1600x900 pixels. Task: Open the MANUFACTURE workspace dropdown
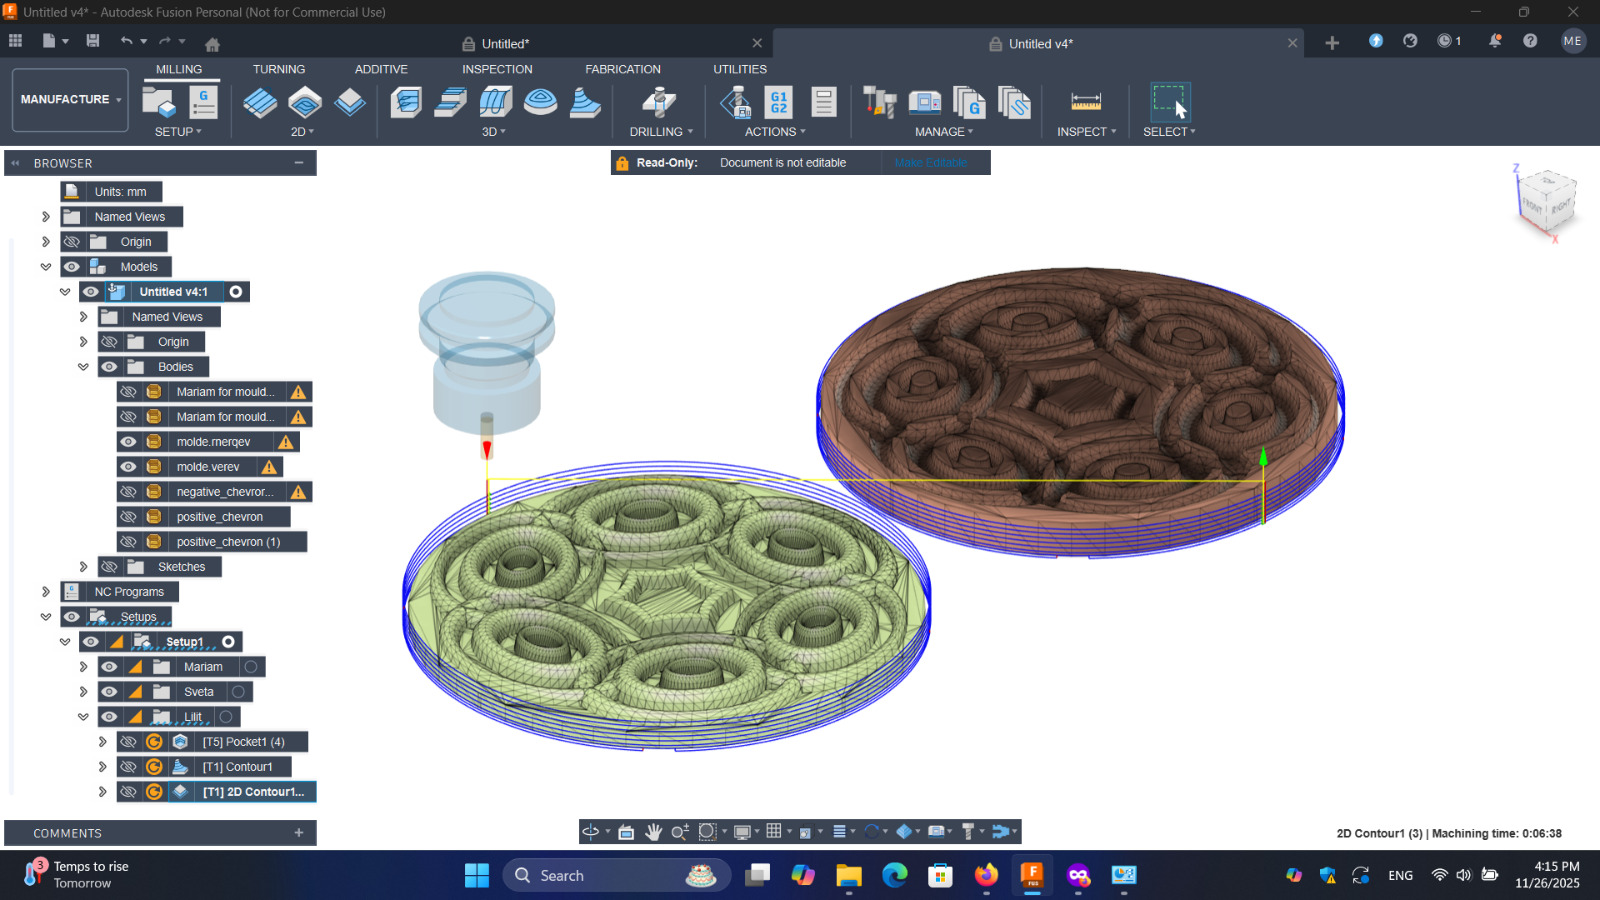pos(70,100)
